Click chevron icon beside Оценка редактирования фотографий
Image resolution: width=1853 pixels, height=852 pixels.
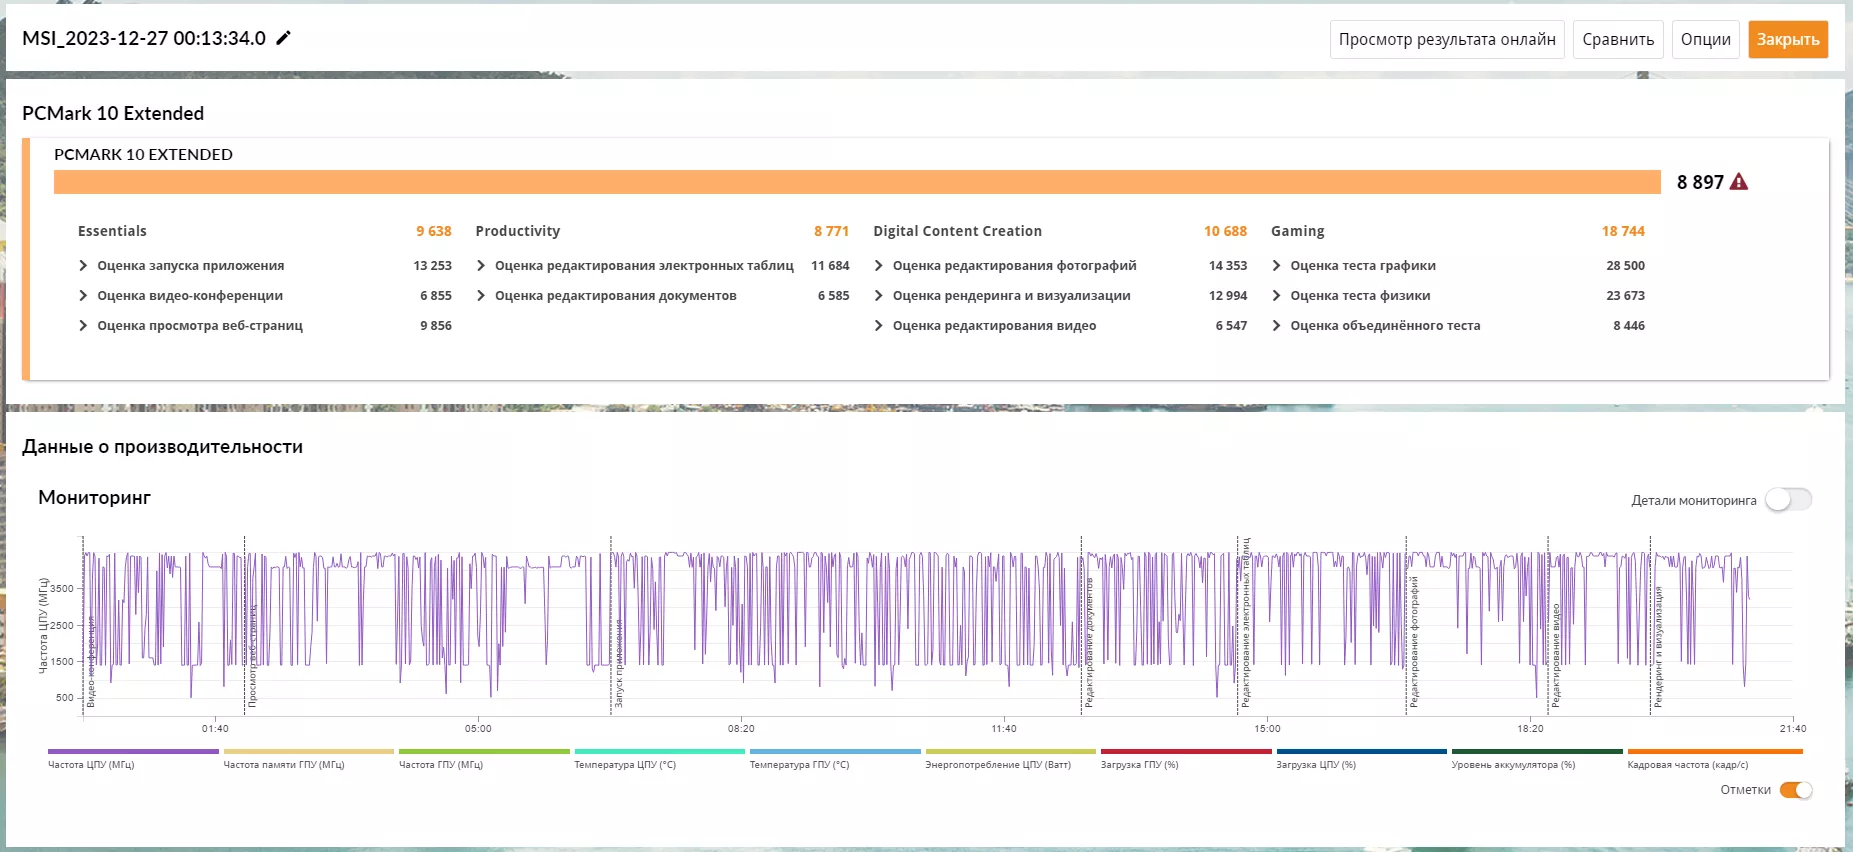(879, 266)
